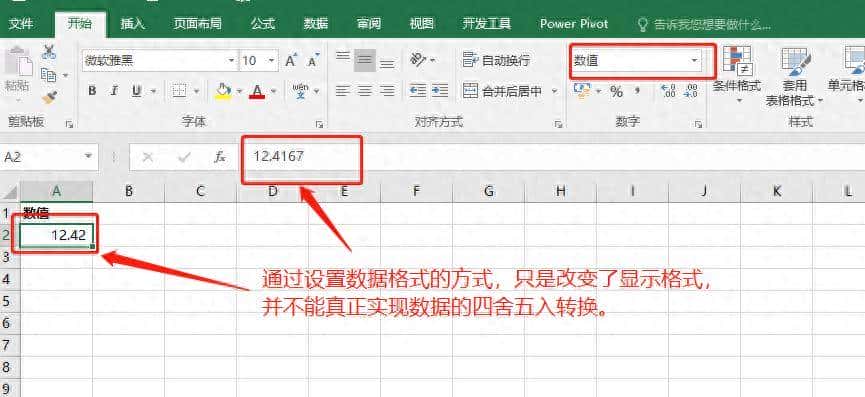Click the Tell Me search box
865x397 pixels.
point(704,24)
